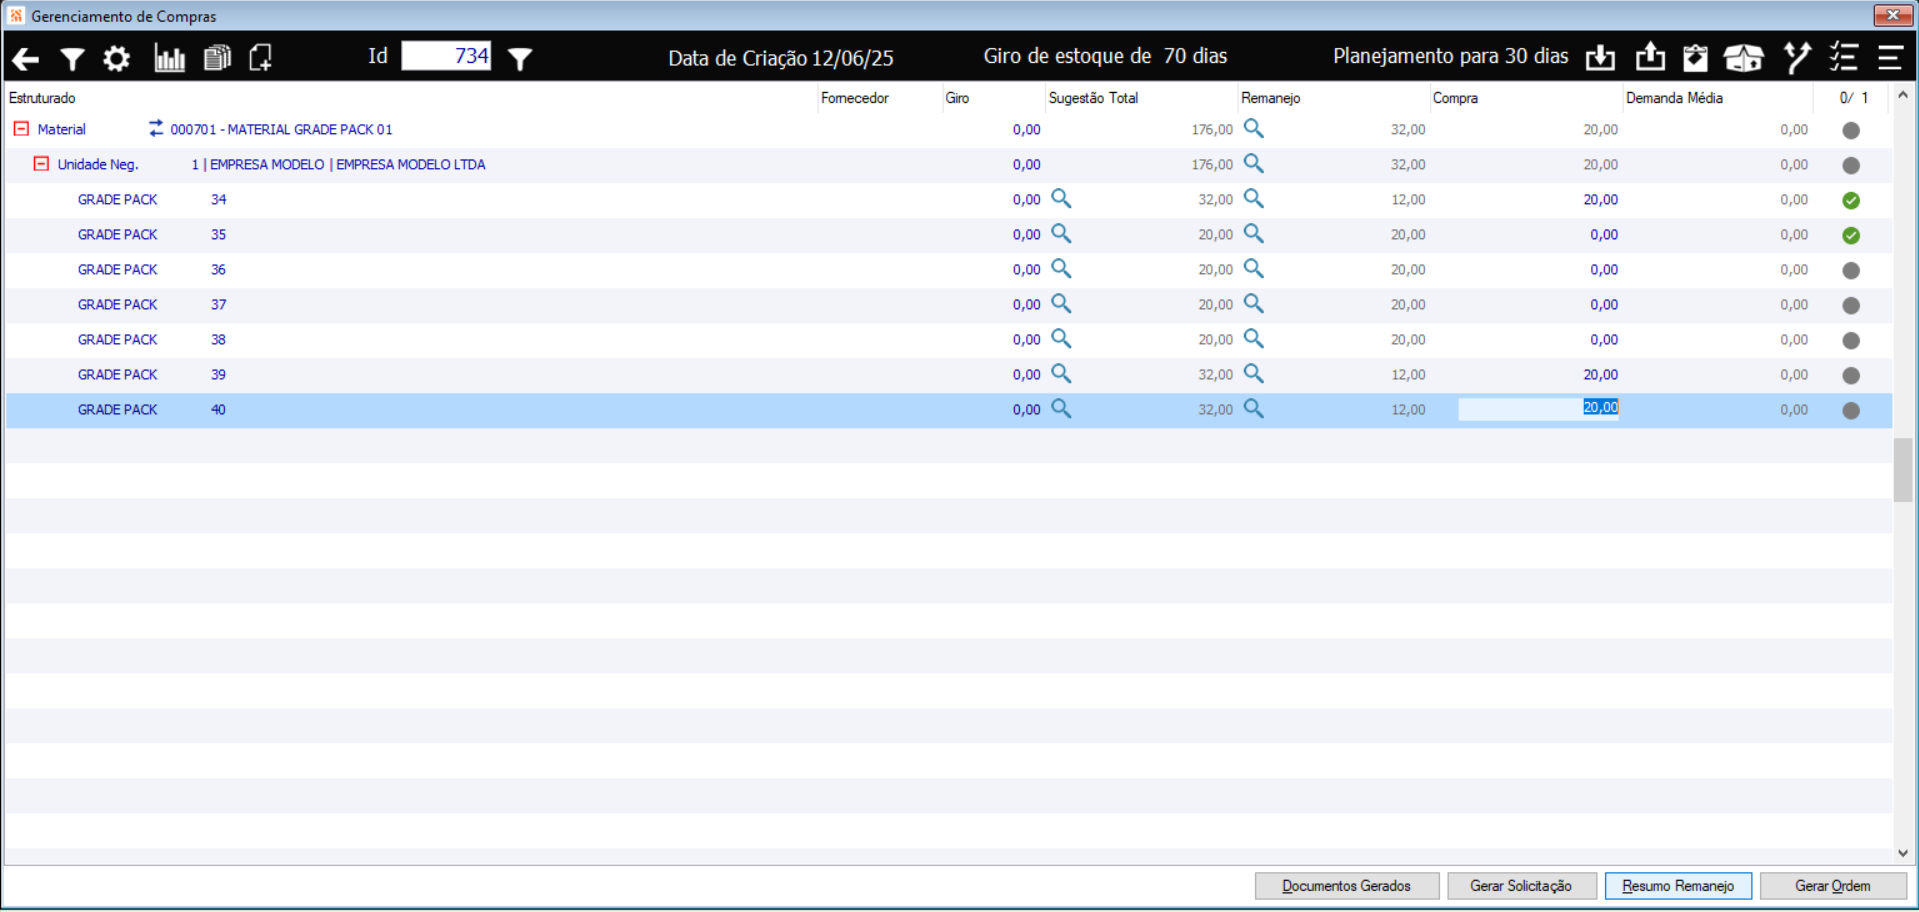
Task: Click the export tray icon with up arrow
Action: click(x=1650, y=57)
